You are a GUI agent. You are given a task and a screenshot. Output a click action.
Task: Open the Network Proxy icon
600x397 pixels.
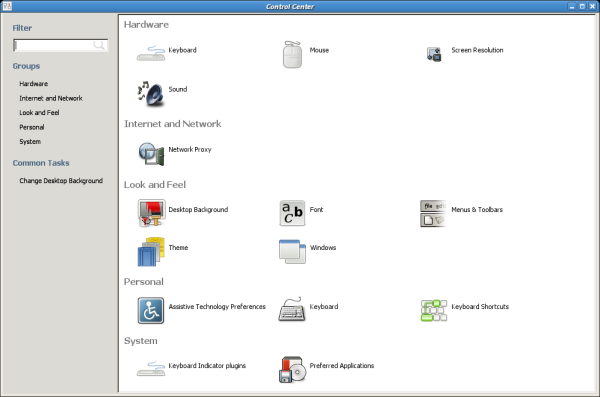click(151, 154)
